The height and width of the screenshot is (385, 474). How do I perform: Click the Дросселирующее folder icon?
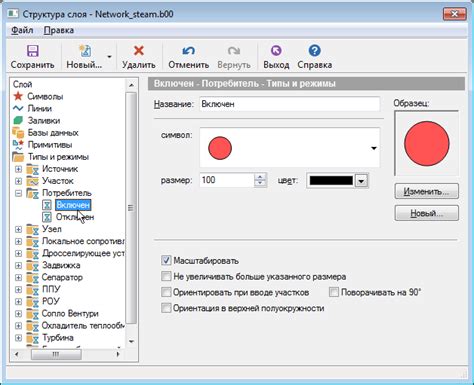(x=33, y=253)
